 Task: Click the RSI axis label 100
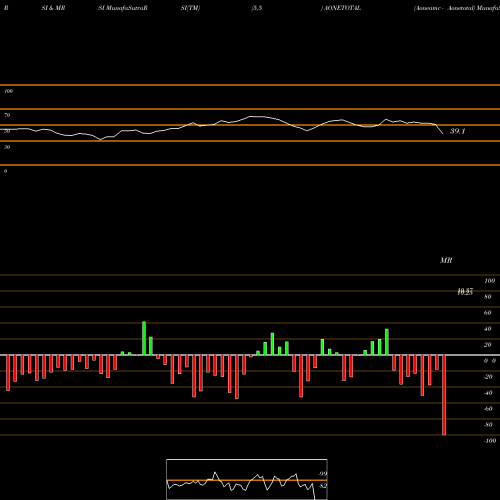tap(8, 91)
